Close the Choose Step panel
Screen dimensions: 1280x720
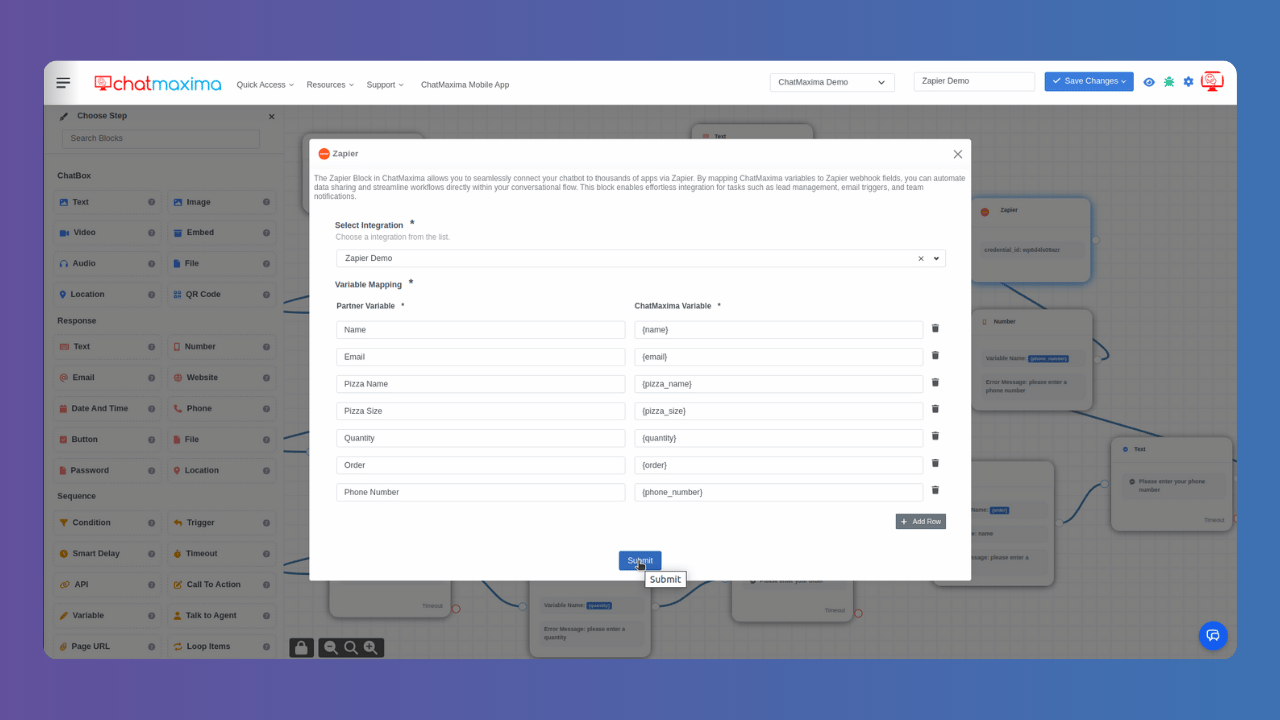271,116
